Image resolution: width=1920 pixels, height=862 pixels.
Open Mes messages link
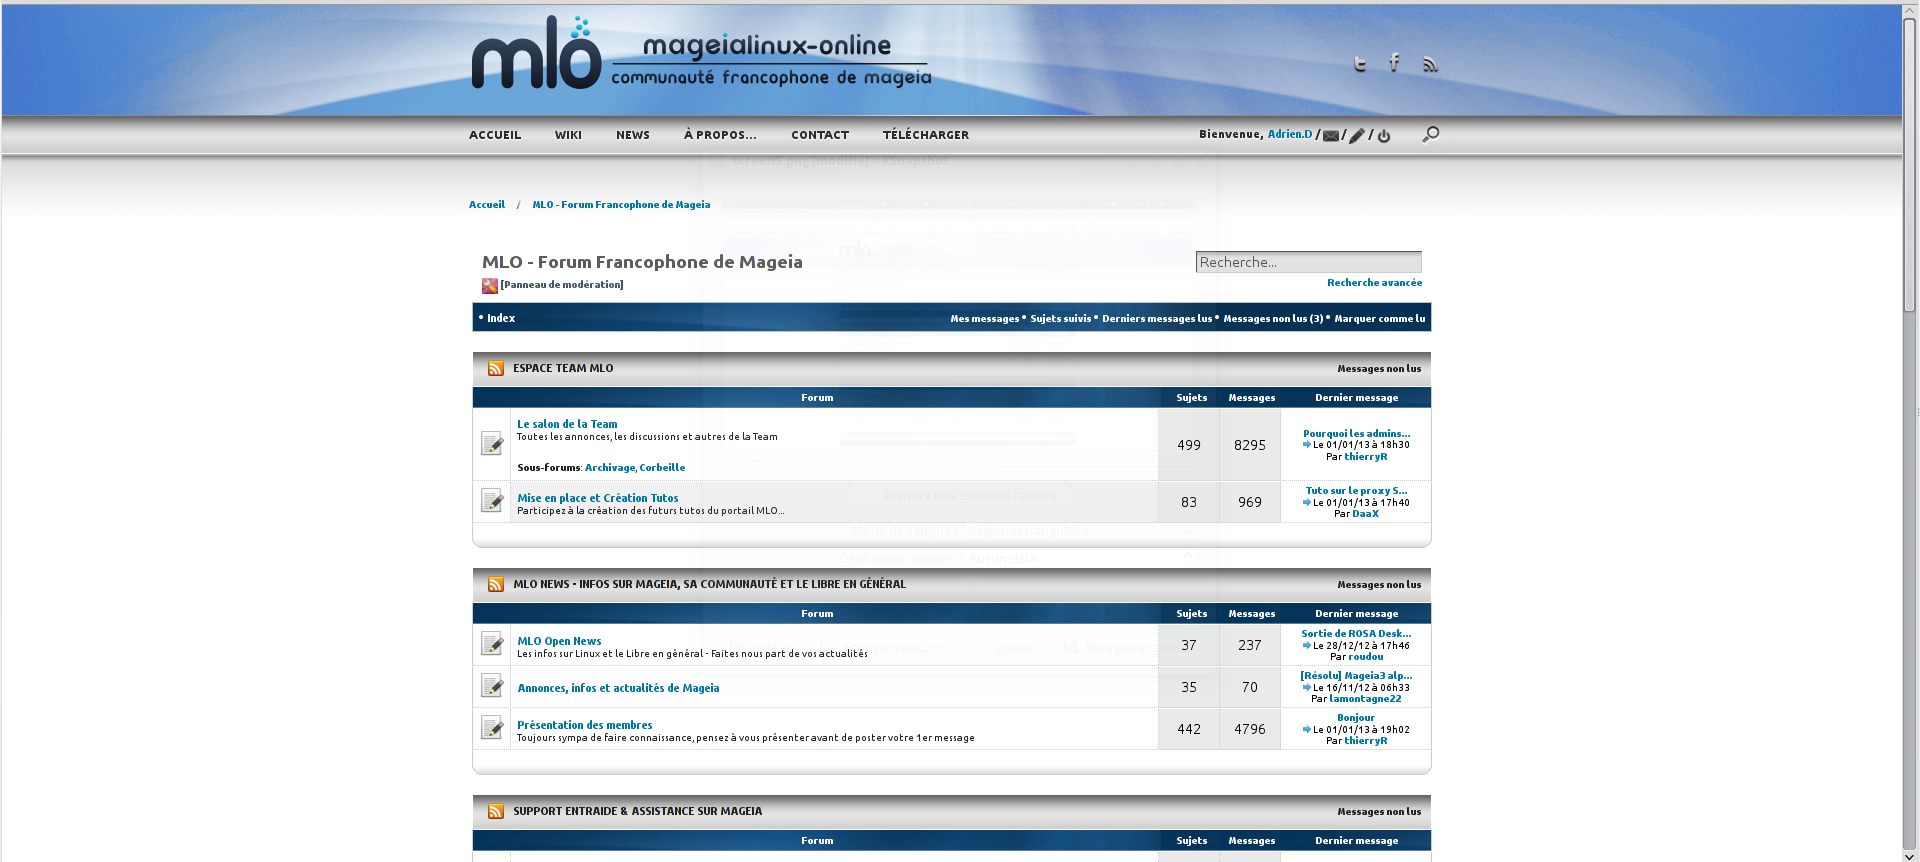985,319
